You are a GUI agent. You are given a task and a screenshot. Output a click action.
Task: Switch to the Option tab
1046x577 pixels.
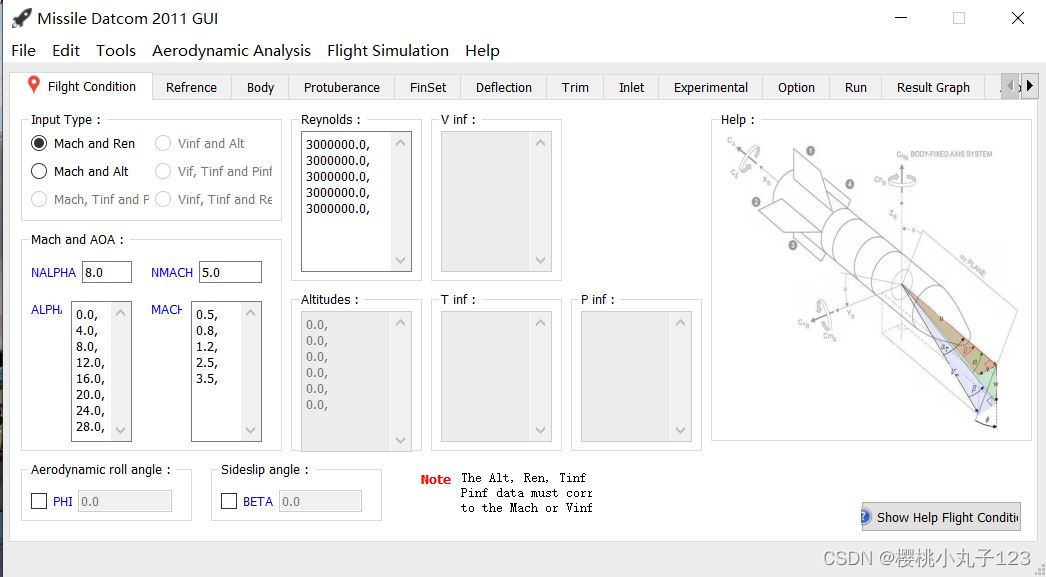796,87
